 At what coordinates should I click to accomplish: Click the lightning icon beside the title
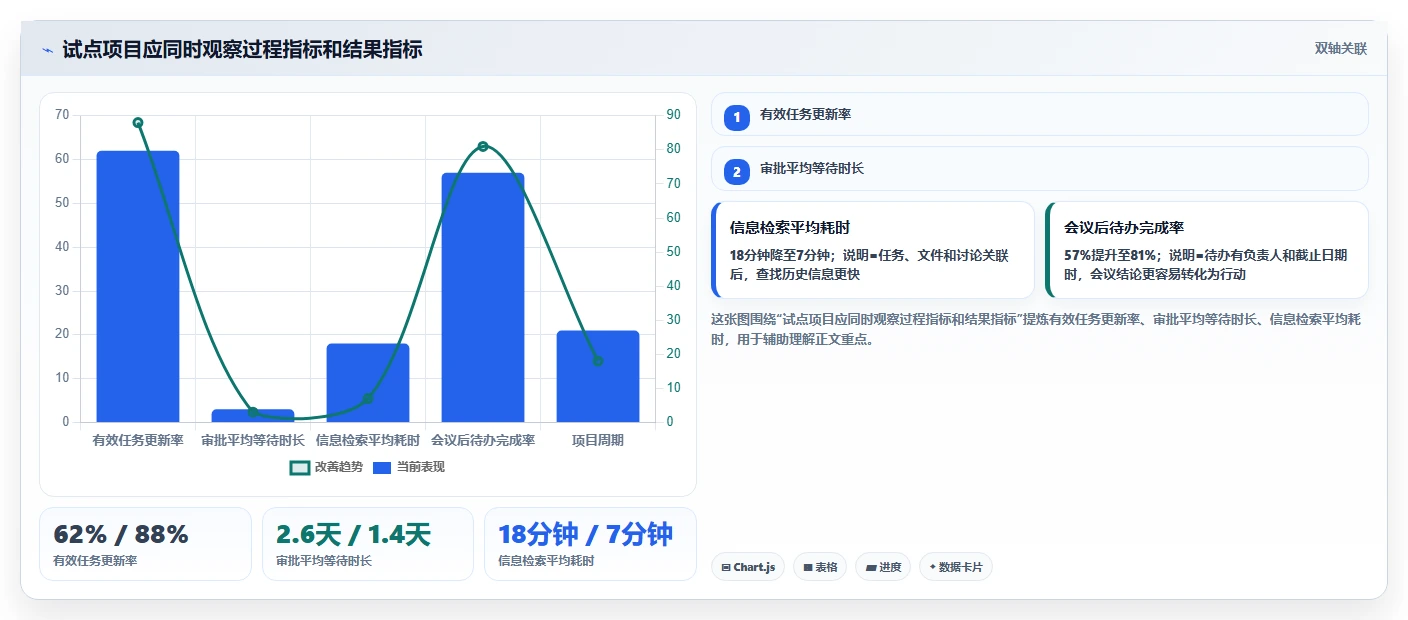tap(47, 49)
